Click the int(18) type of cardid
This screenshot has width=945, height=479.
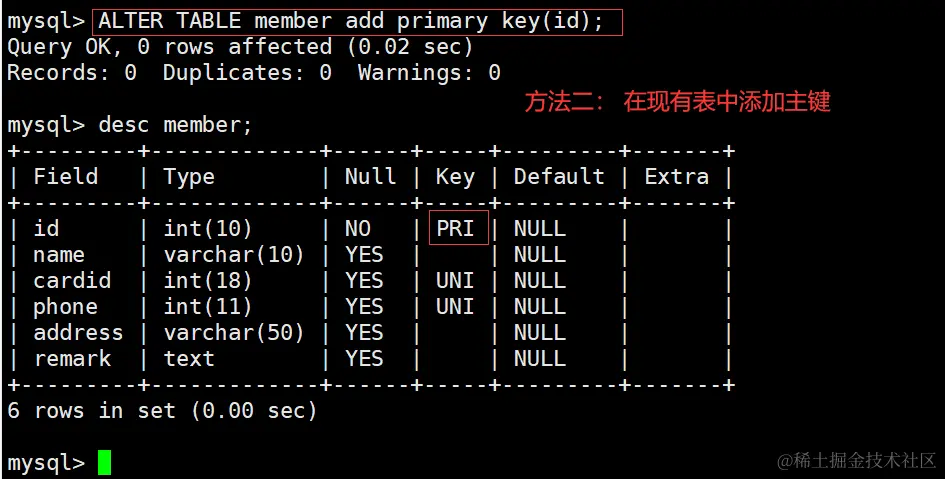(x=208, y=280)
